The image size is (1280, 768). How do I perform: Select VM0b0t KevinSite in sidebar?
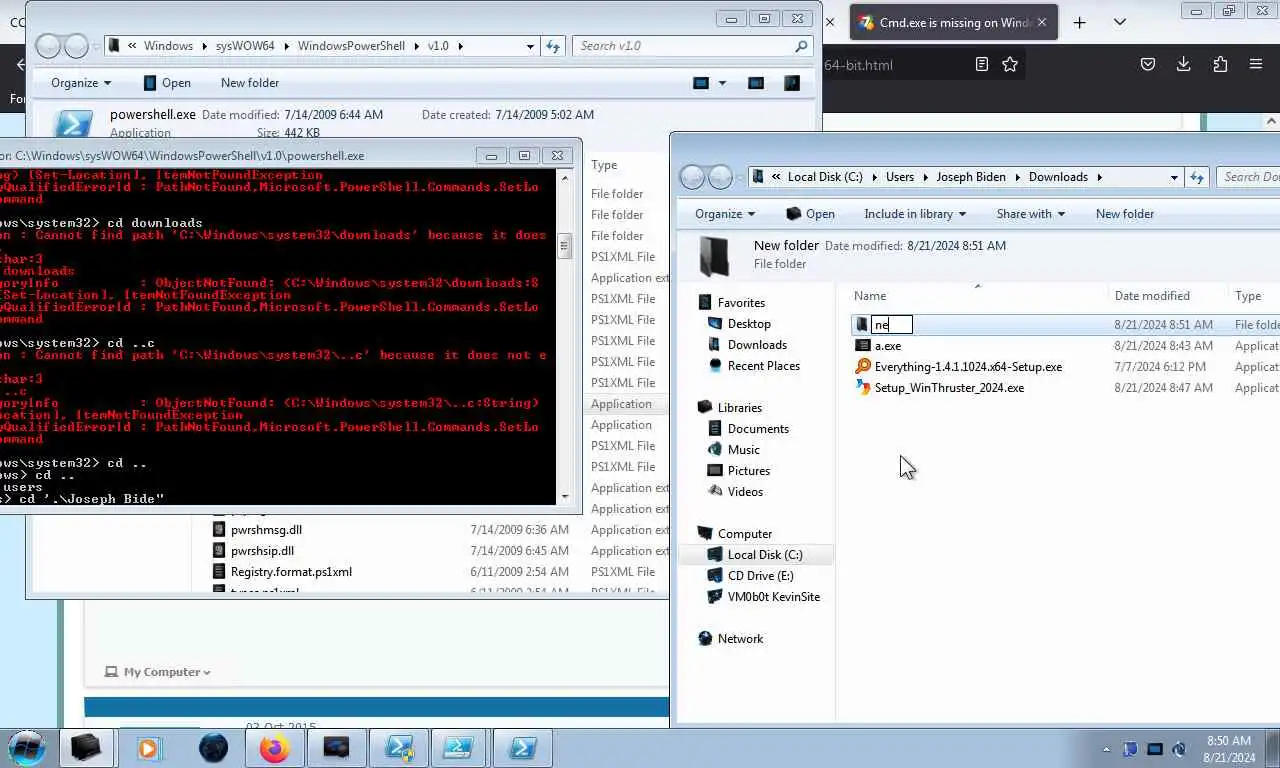point(774,597)
